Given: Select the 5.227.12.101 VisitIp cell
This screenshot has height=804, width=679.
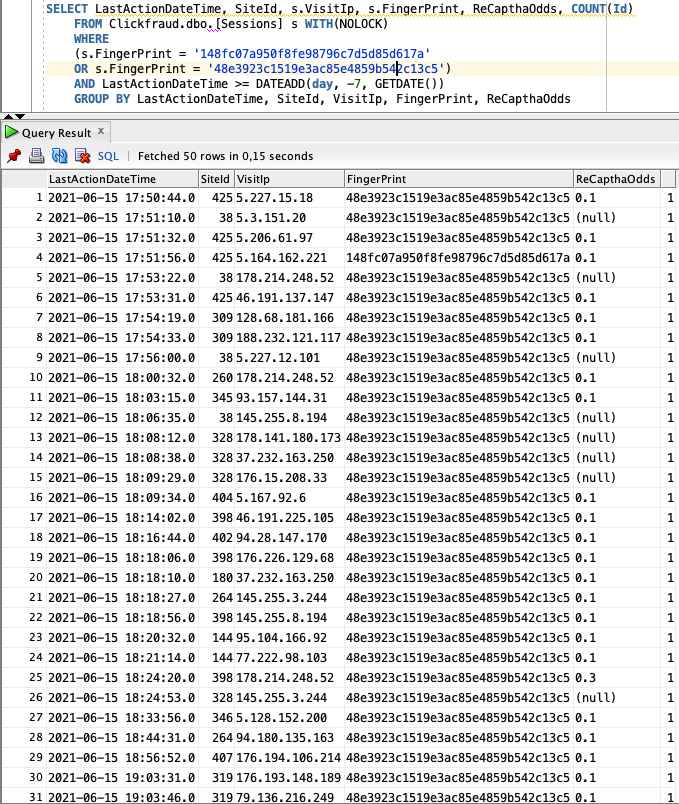Looking at the screenshot, I should coord(289,358).
